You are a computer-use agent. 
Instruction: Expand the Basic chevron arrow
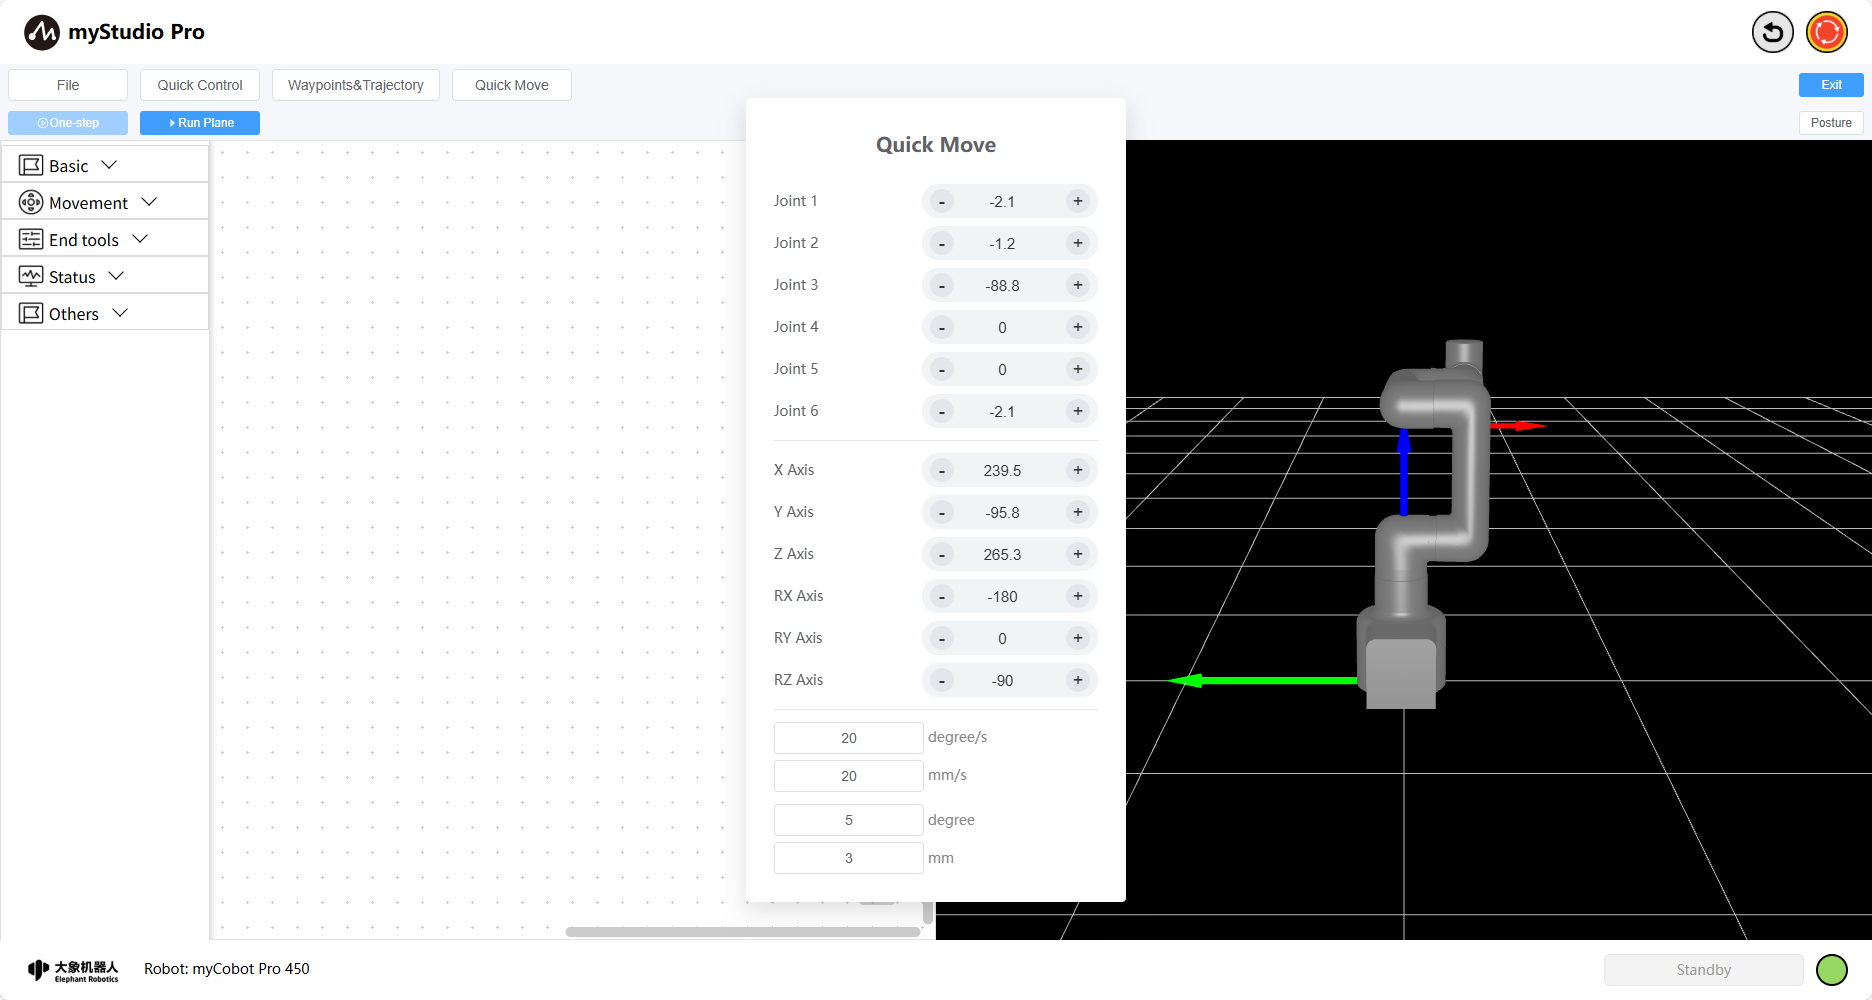pyautogui.click(x=109, y=165)
